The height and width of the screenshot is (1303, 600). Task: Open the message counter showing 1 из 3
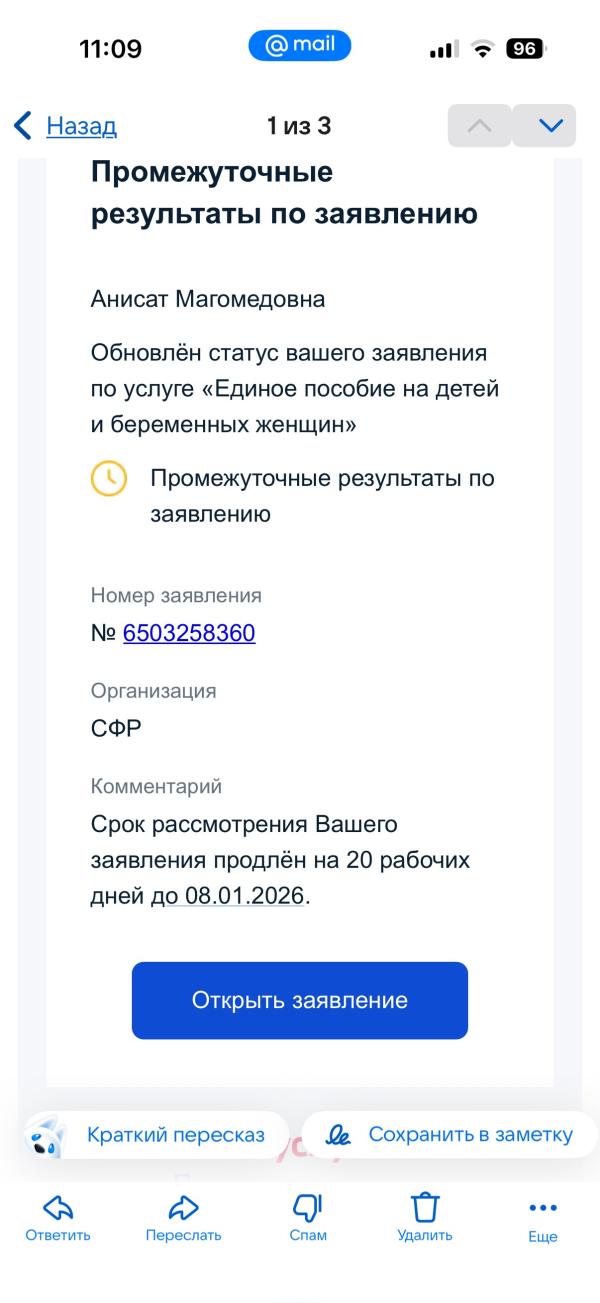(299, 124)
